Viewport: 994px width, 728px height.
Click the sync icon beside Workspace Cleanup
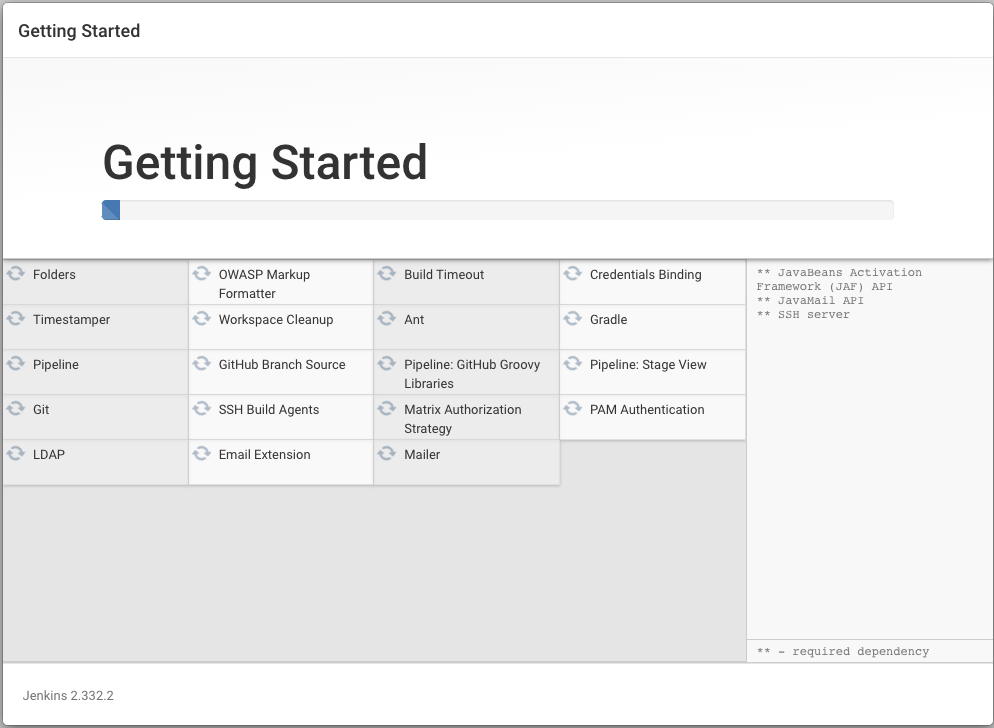(x=202, y=318)
